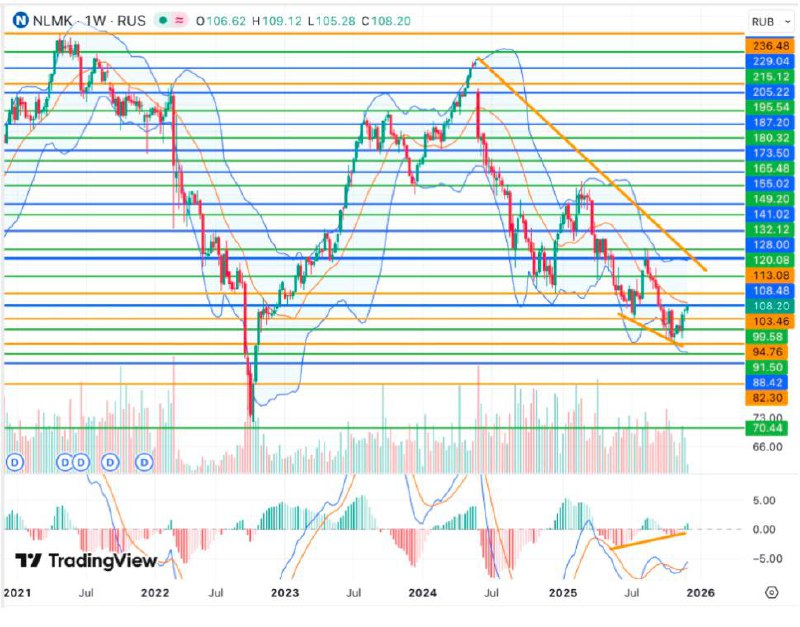Image resolution: width=800 pixels, height=627 pixels.
Task: Click the orange 82.30 price label
Action: click(x=770, y=397)
